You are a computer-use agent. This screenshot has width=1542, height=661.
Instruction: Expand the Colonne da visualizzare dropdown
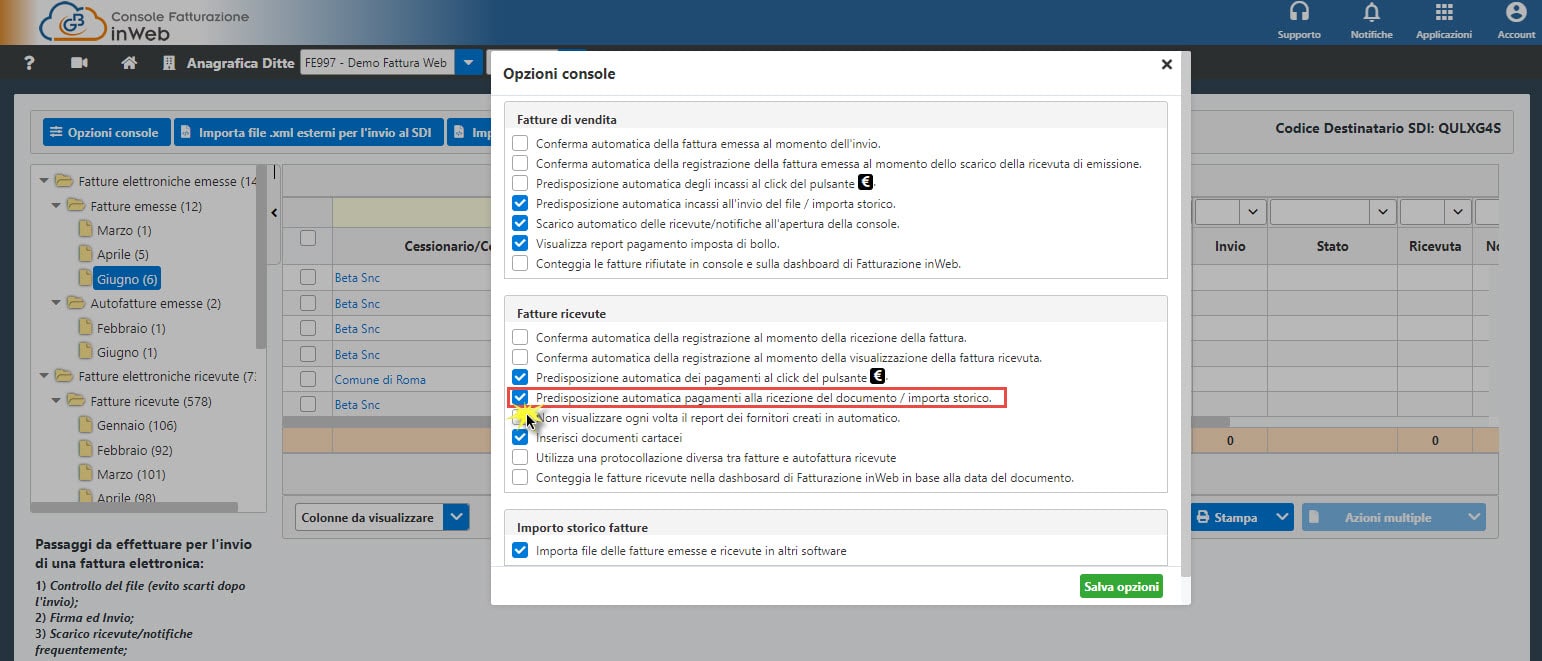coord(456,517)
